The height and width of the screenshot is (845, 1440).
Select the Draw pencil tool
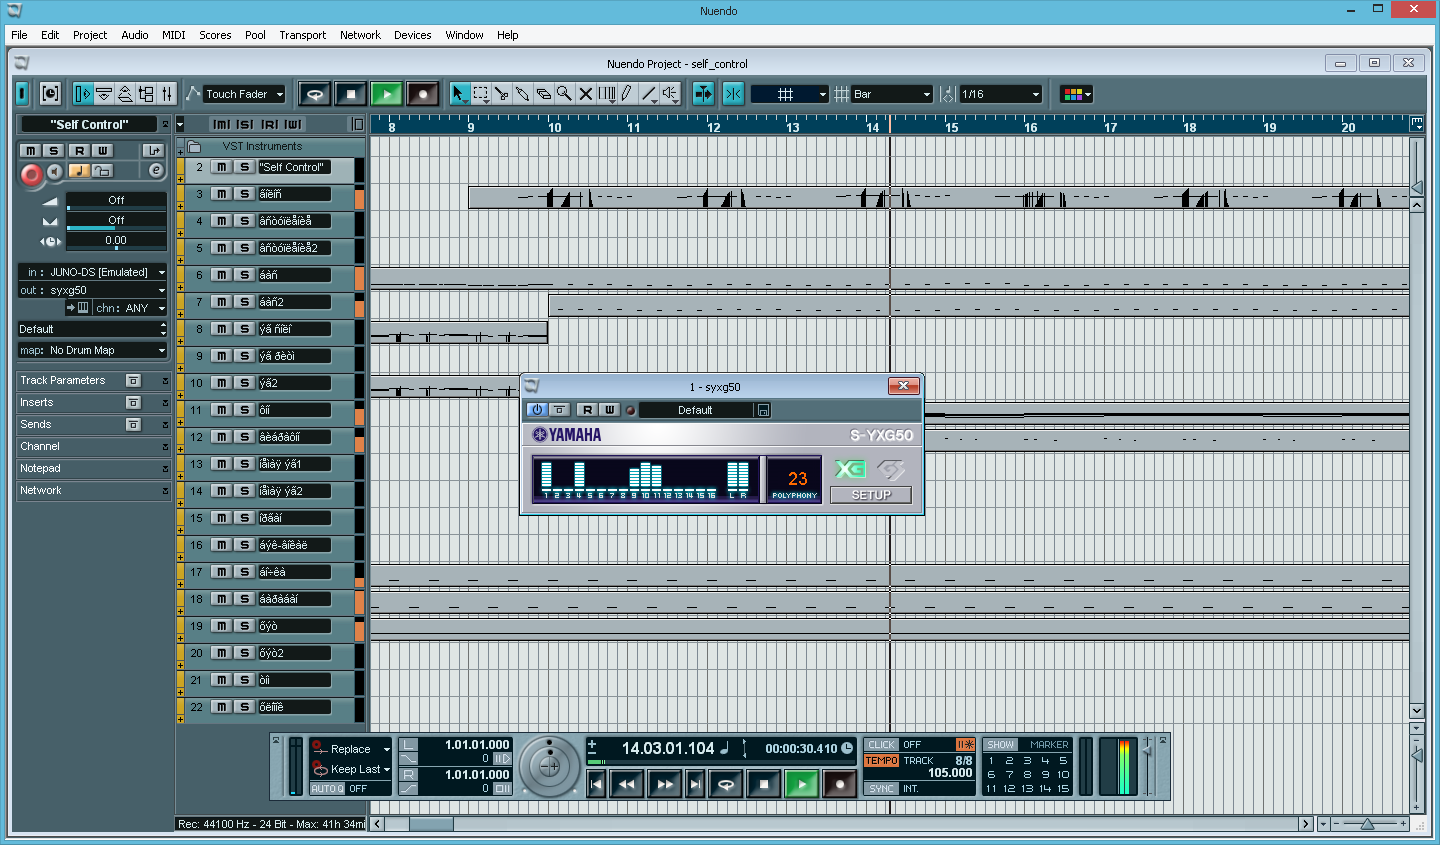627,94
